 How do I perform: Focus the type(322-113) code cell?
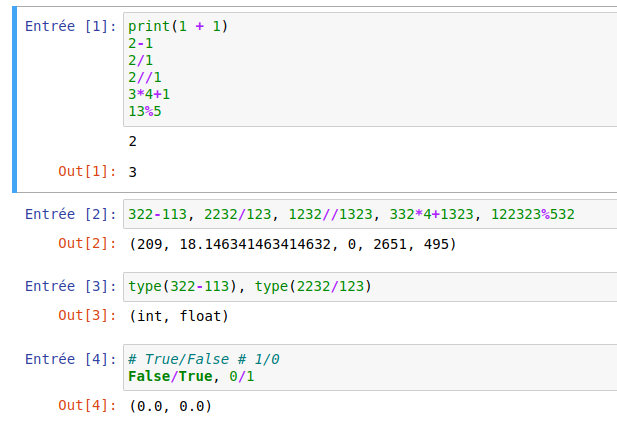(249, 287)
